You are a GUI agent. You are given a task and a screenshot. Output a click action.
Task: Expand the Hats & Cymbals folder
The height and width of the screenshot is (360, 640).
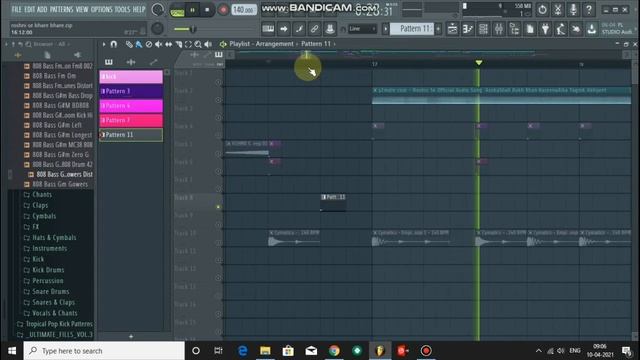tap(54, 238)
